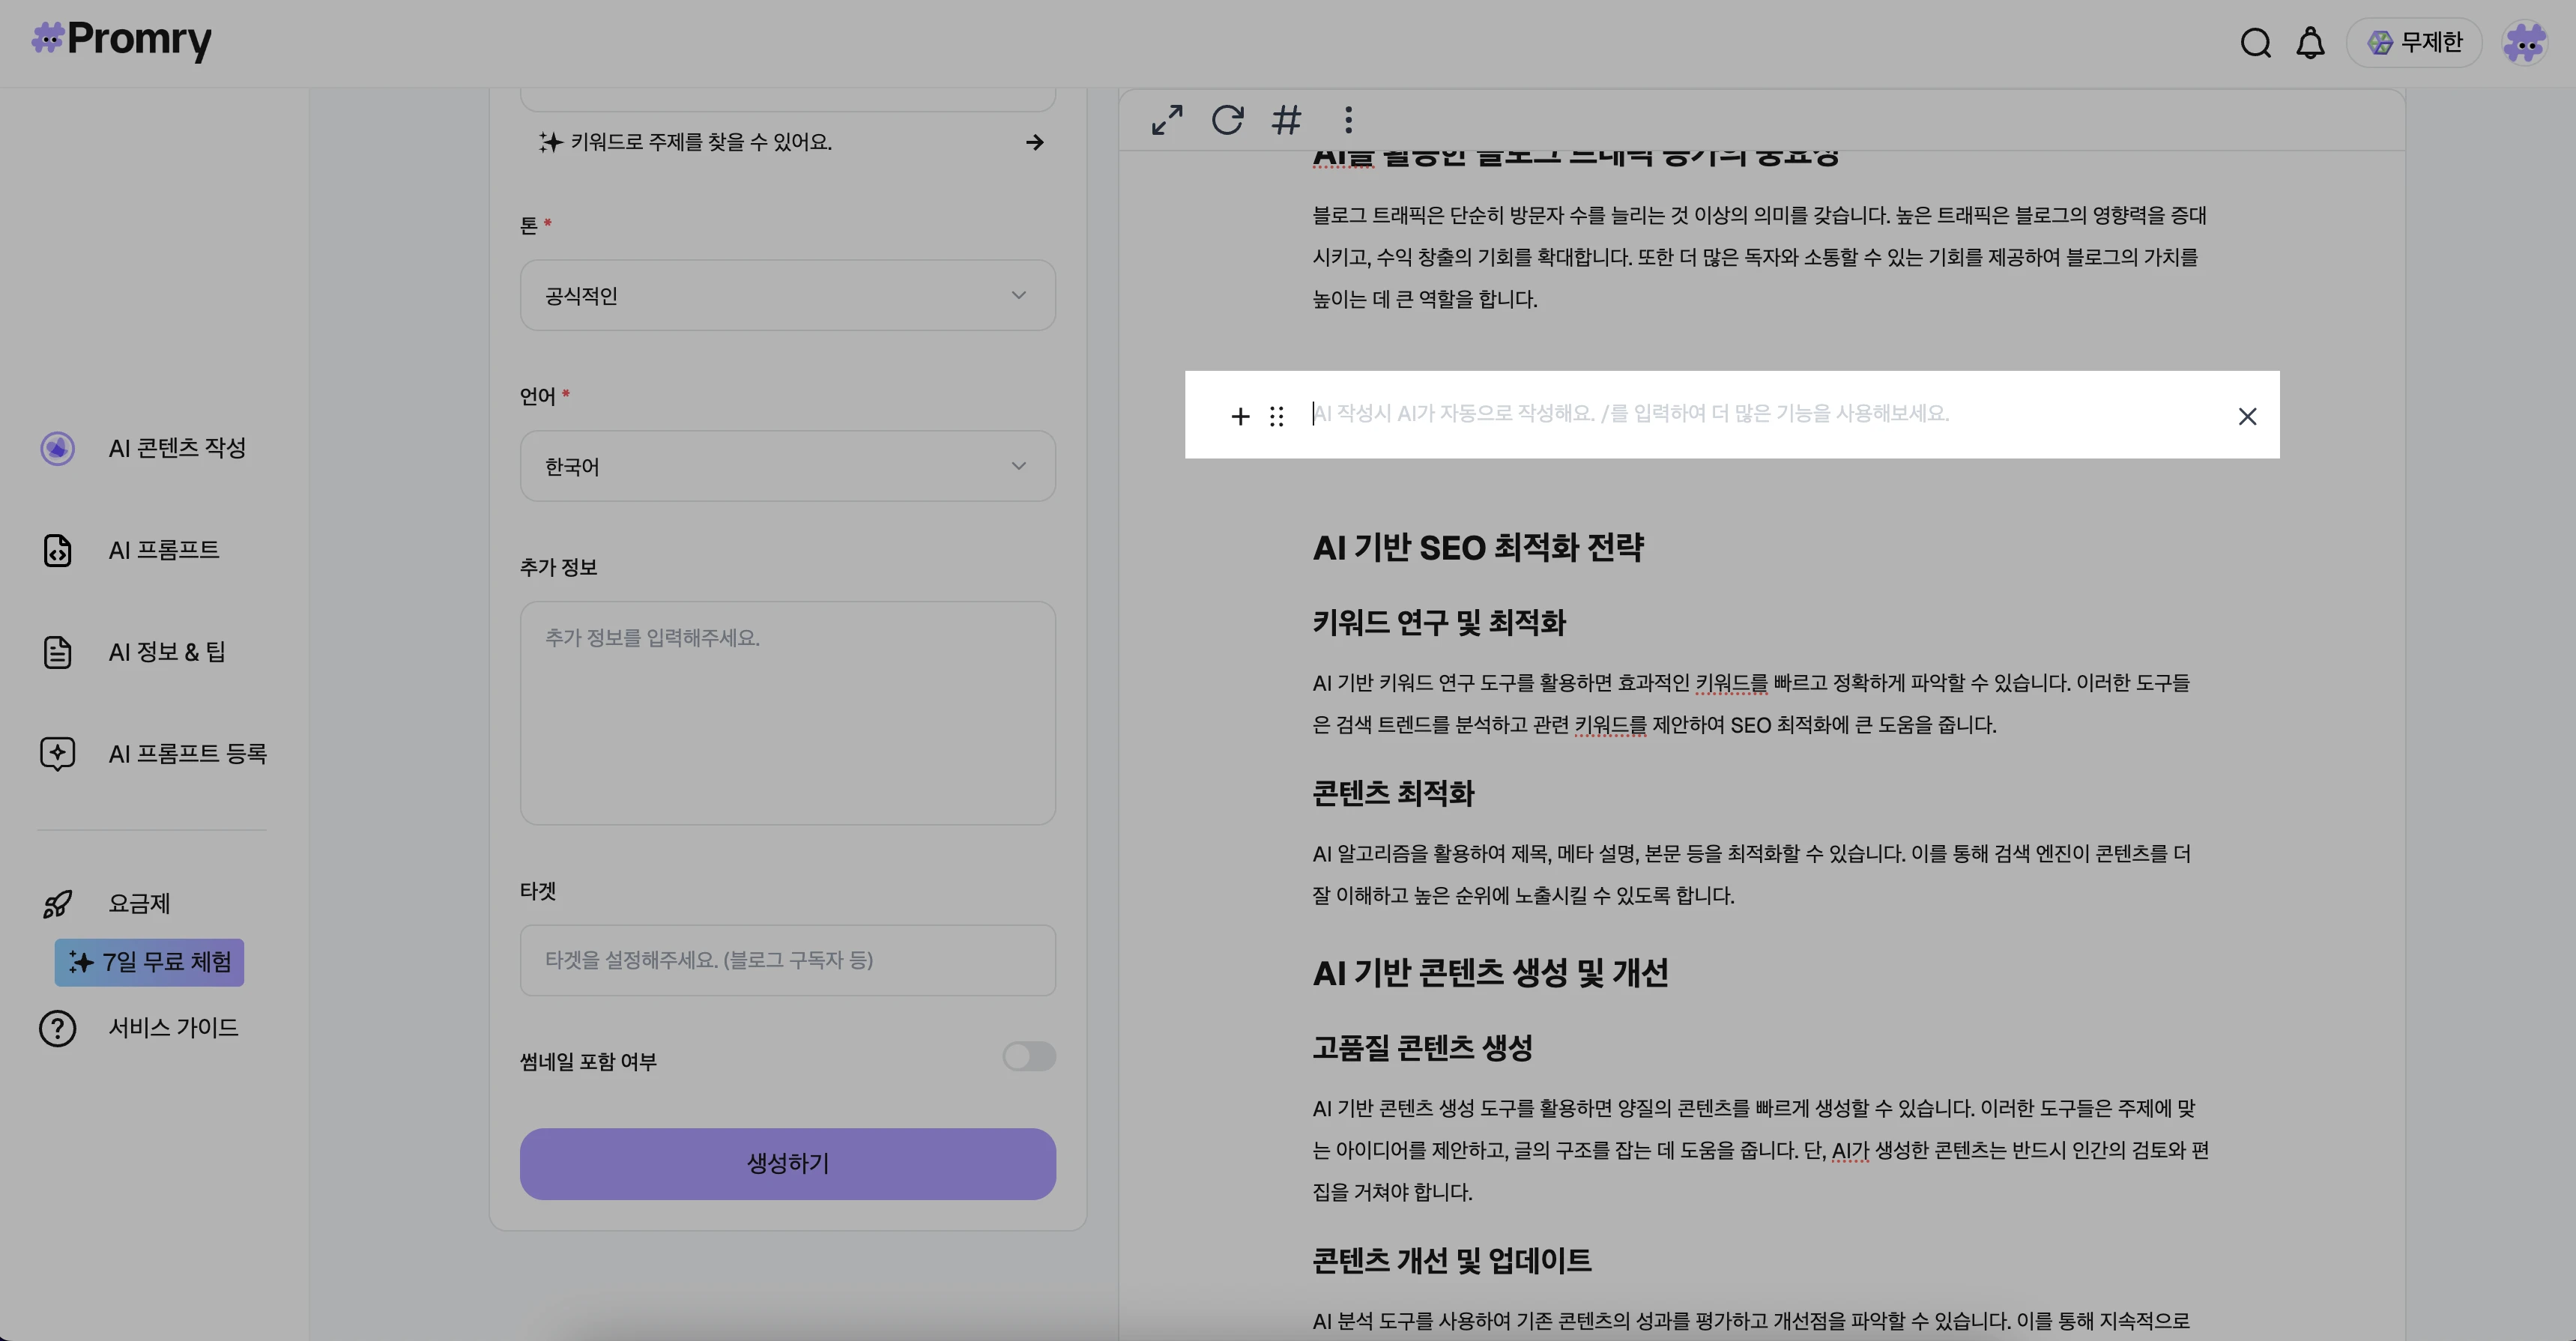Open the notifications bell
Viewport: 2576px width, 1341px height.
pos(2310,43)
